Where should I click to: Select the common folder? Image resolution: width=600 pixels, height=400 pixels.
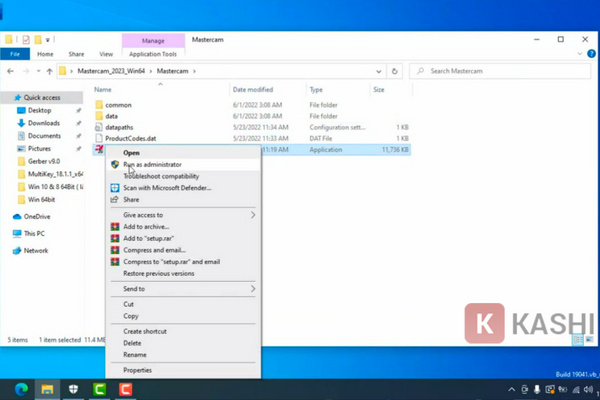coord(118,105)
